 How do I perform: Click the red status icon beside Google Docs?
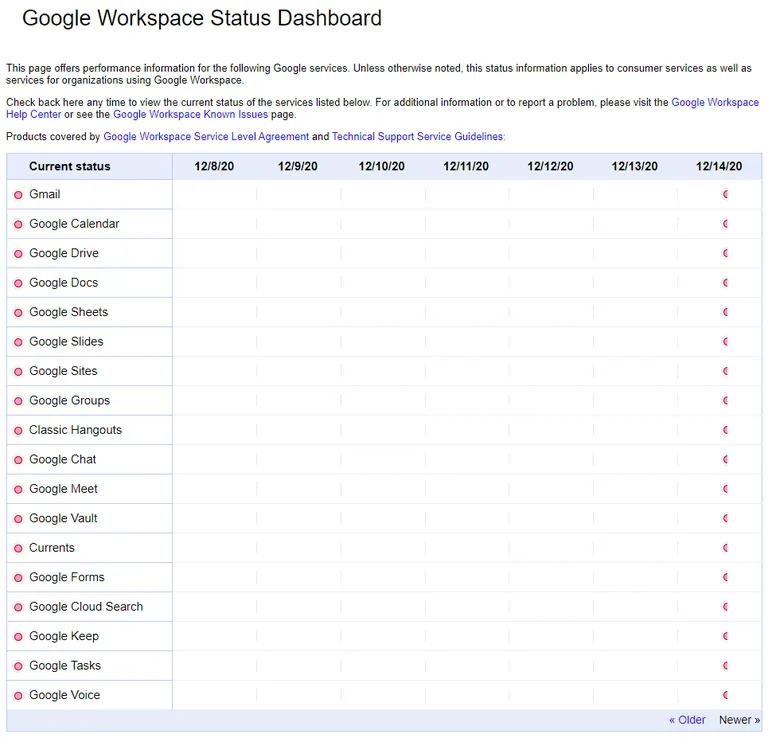coord(18,283)
